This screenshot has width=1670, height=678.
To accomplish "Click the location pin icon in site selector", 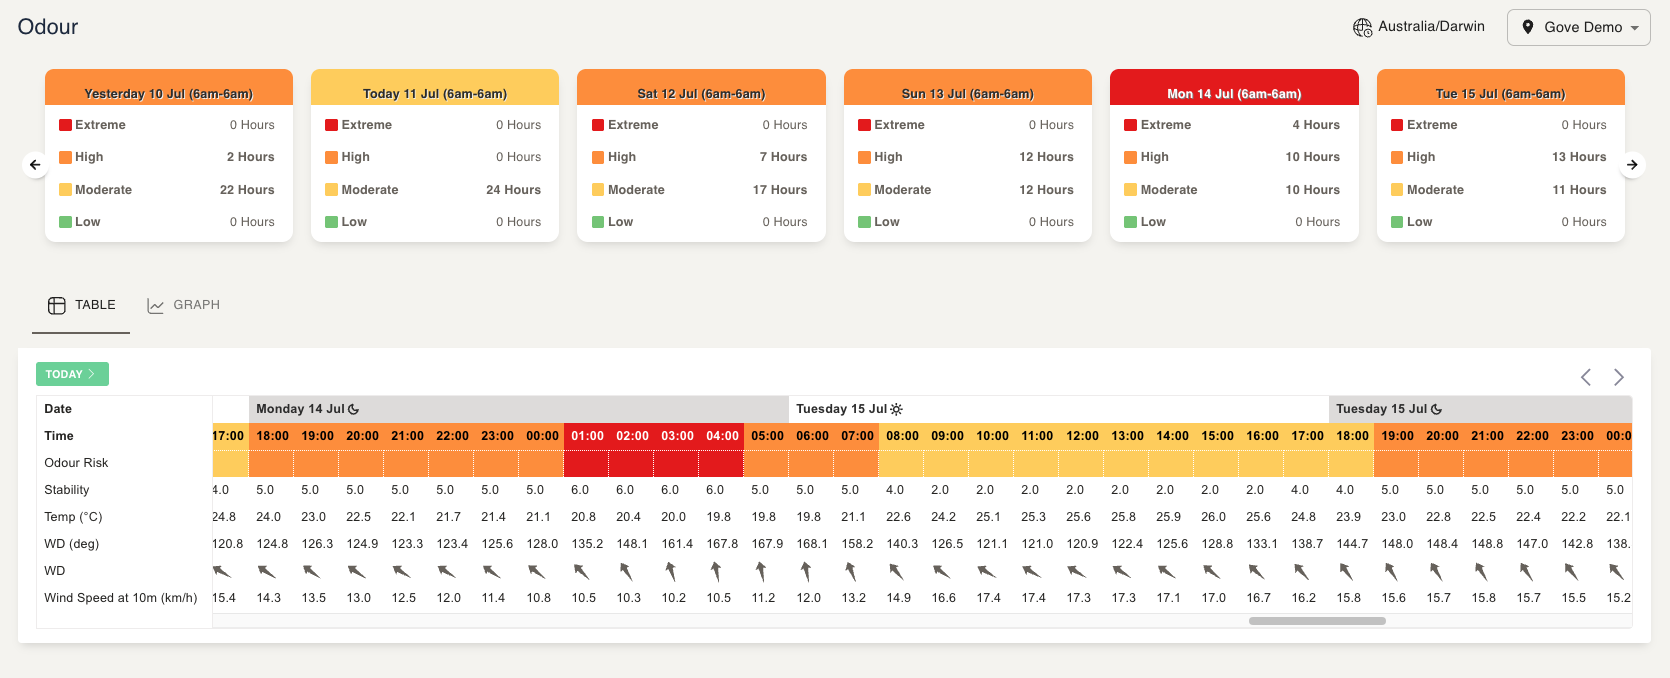I will [x=1527, y=27].
